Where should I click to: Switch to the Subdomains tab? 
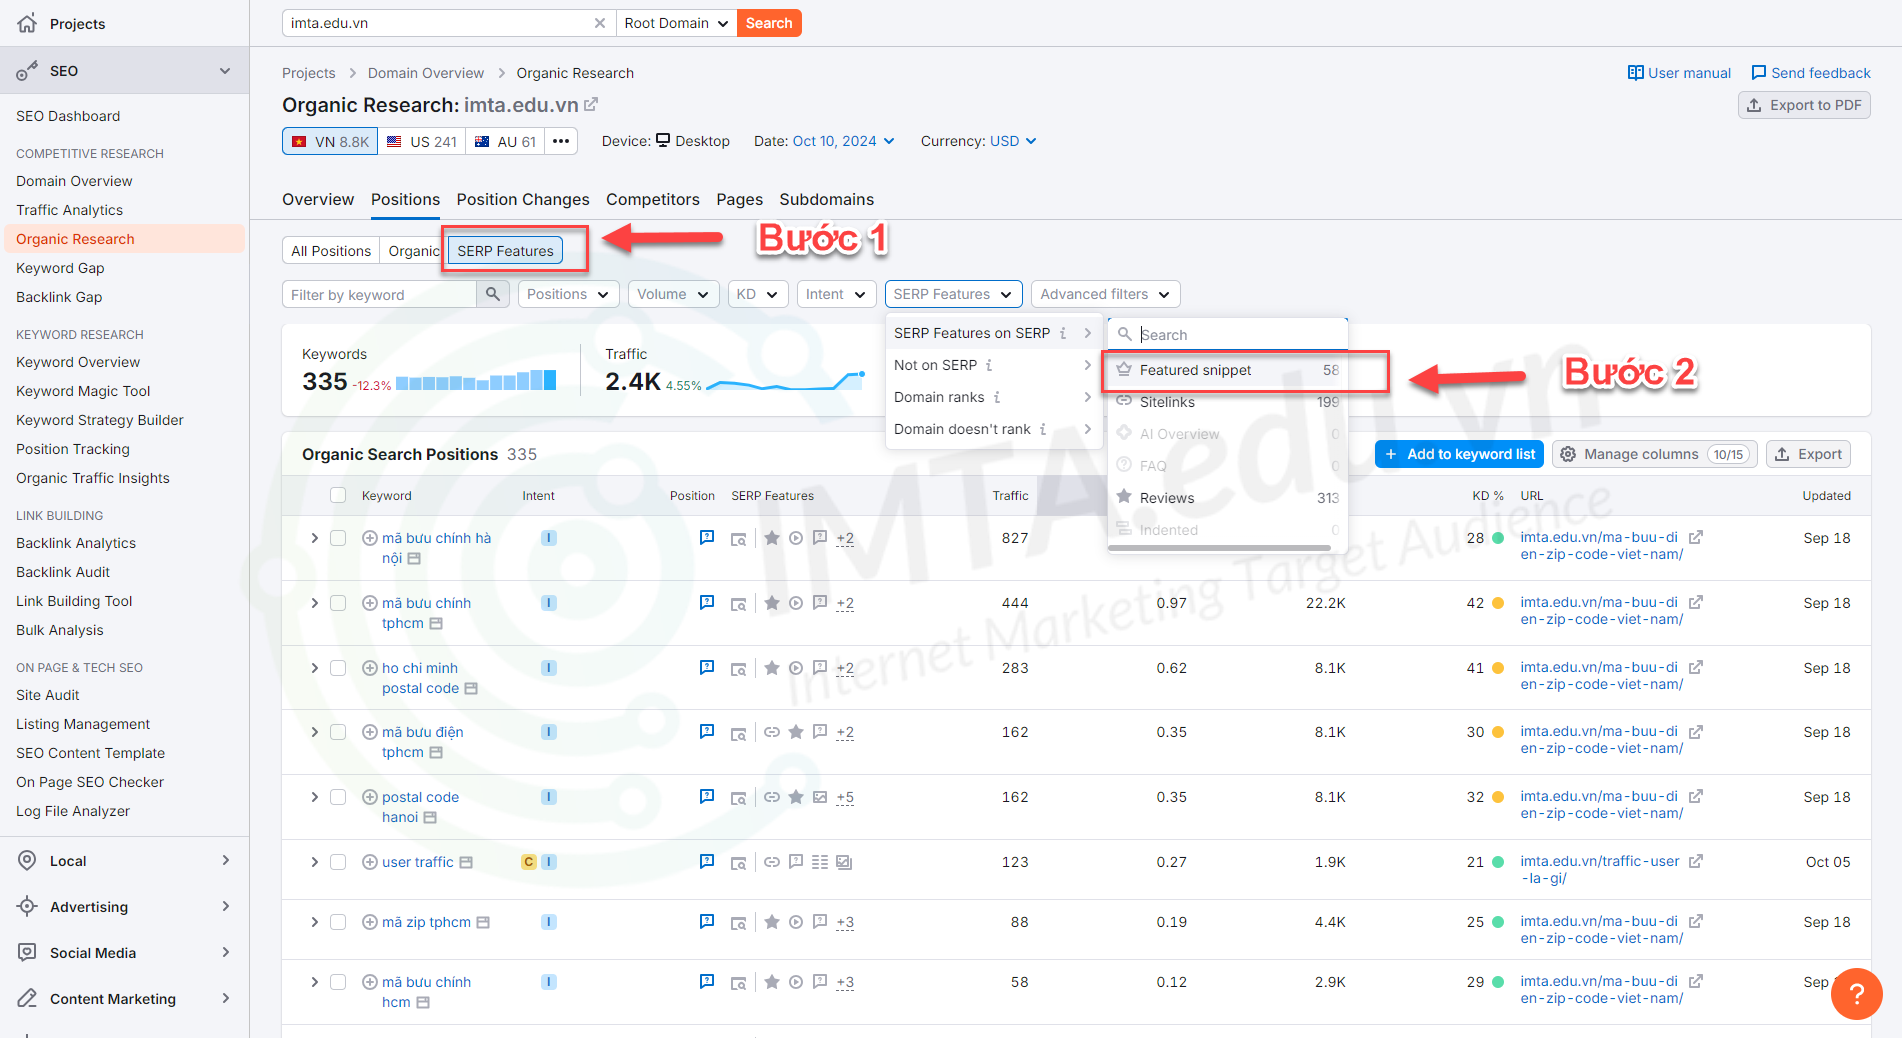pyautogui.click(x=827, y=199)
